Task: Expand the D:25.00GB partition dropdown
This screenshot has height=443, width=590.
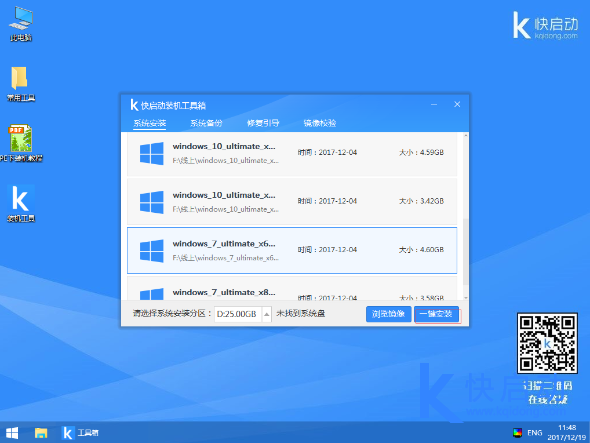Action: coord(266,314)
